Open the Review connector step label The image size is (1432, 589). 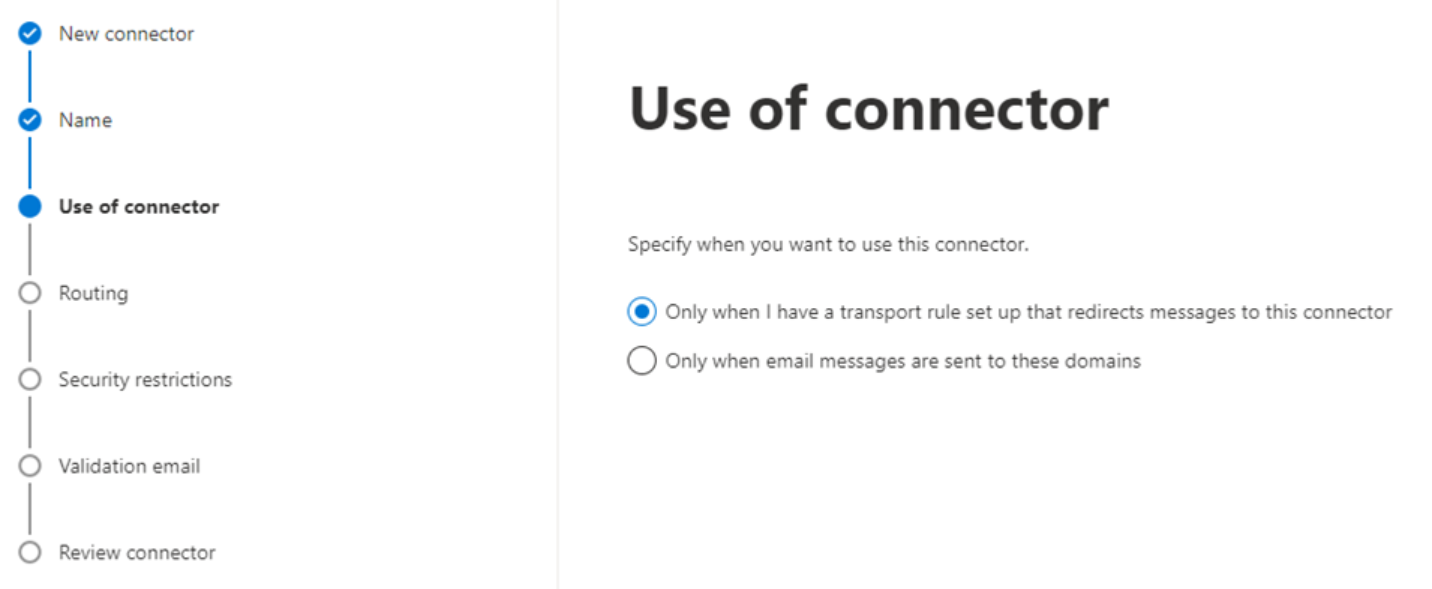137,552
